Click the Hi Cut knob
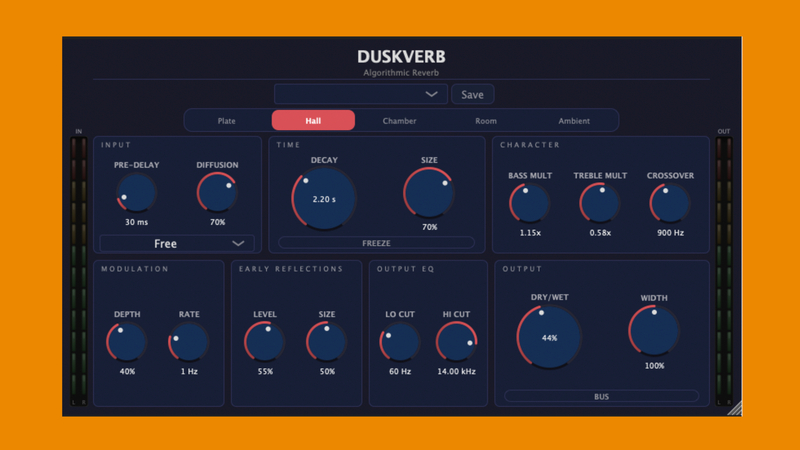 [x=457, y=343]
